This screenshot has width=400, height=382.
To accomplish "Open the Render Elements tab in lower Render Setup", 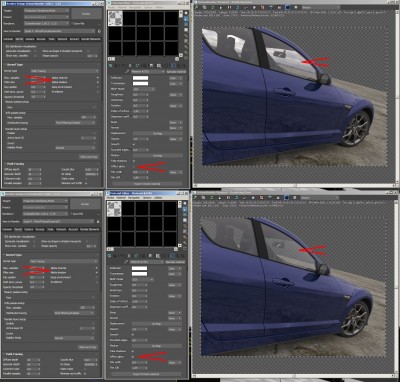I will click(90, 229).
